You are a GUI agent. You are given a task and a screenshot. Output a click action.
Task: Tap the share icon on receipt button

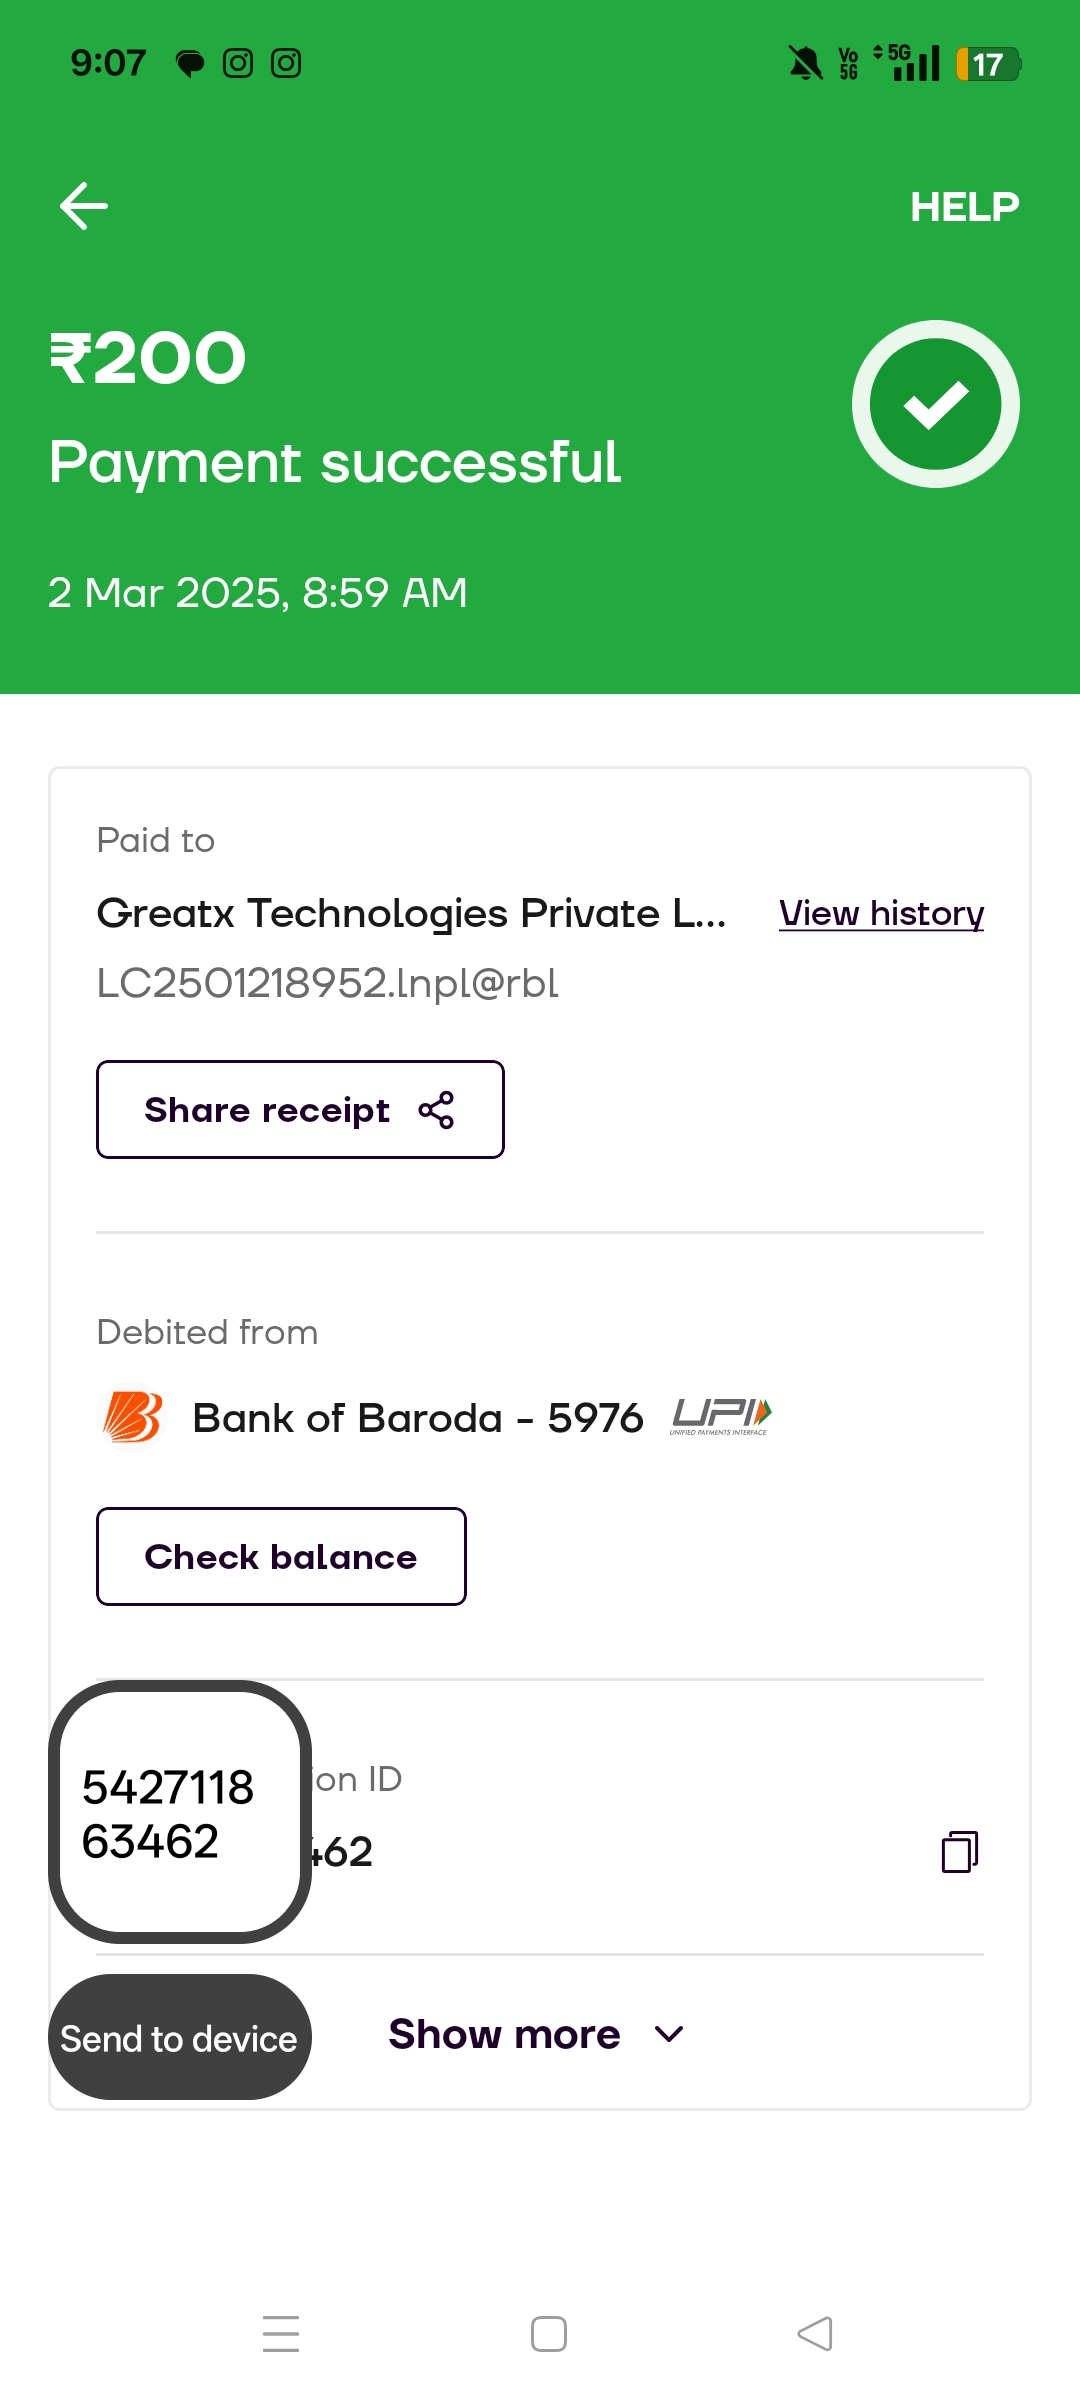436,1110
